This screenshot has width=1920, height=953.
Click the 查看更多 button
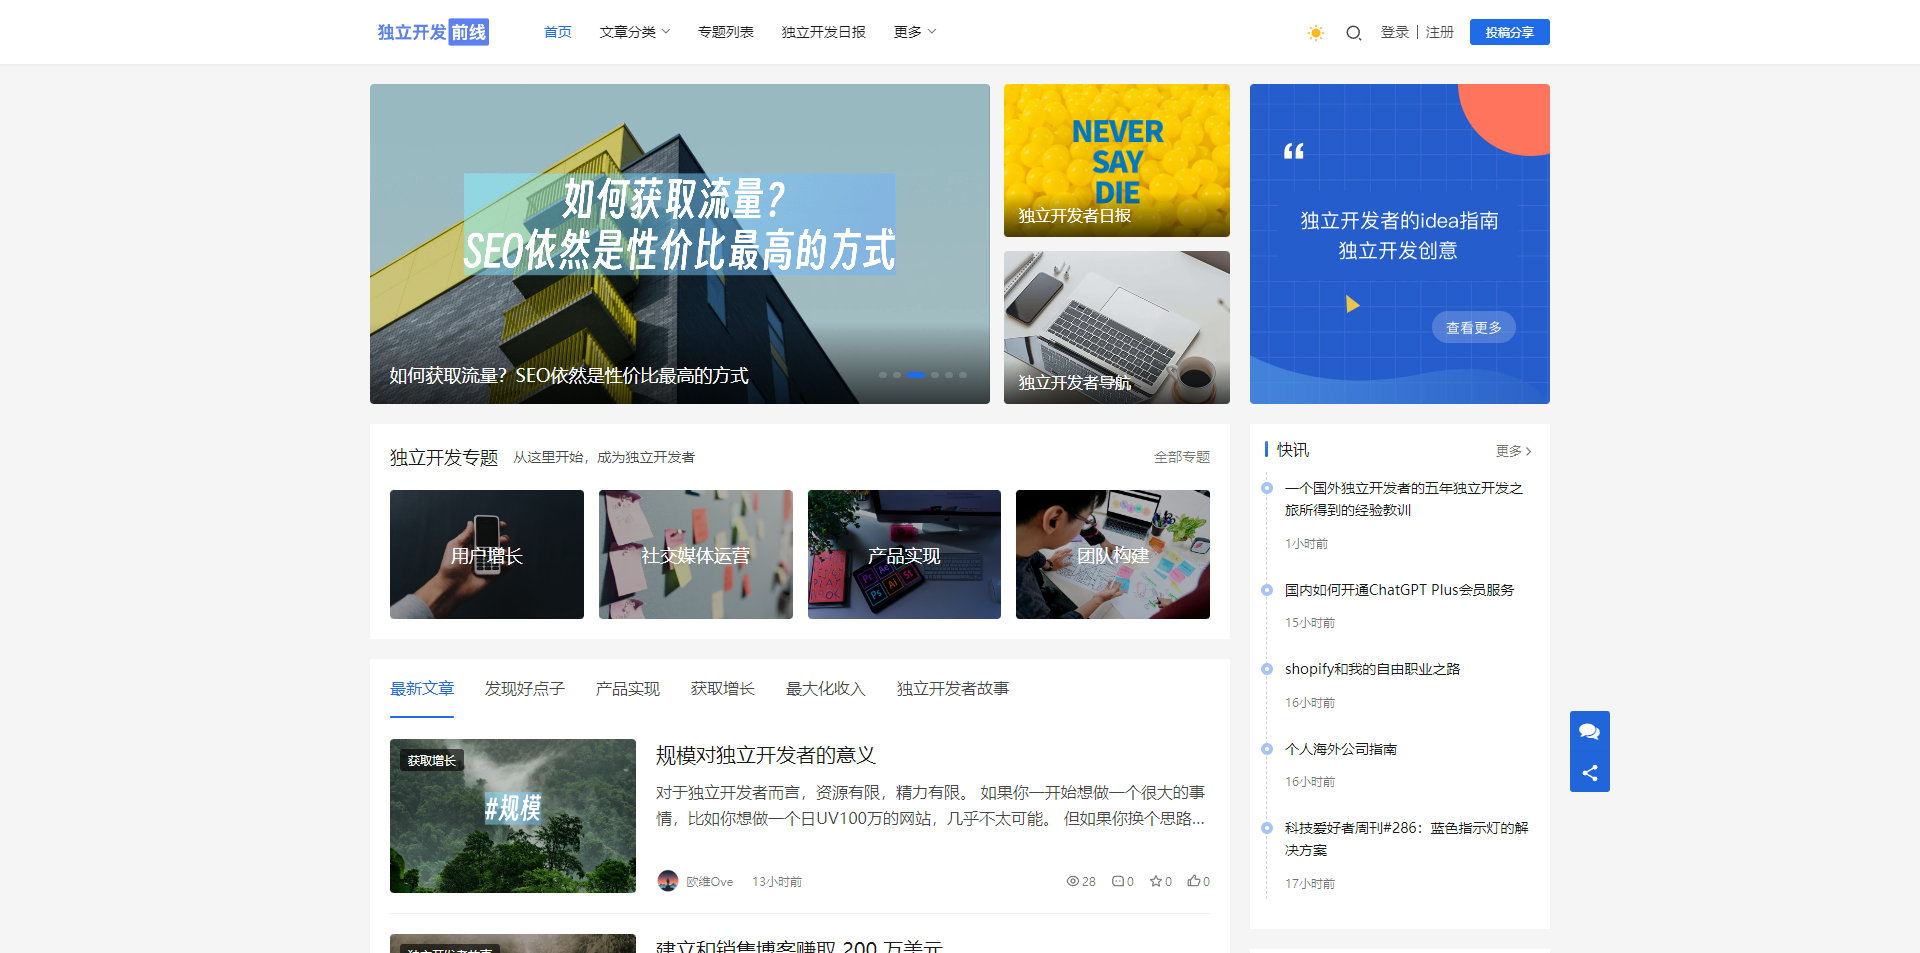[x=1473, y=328]
